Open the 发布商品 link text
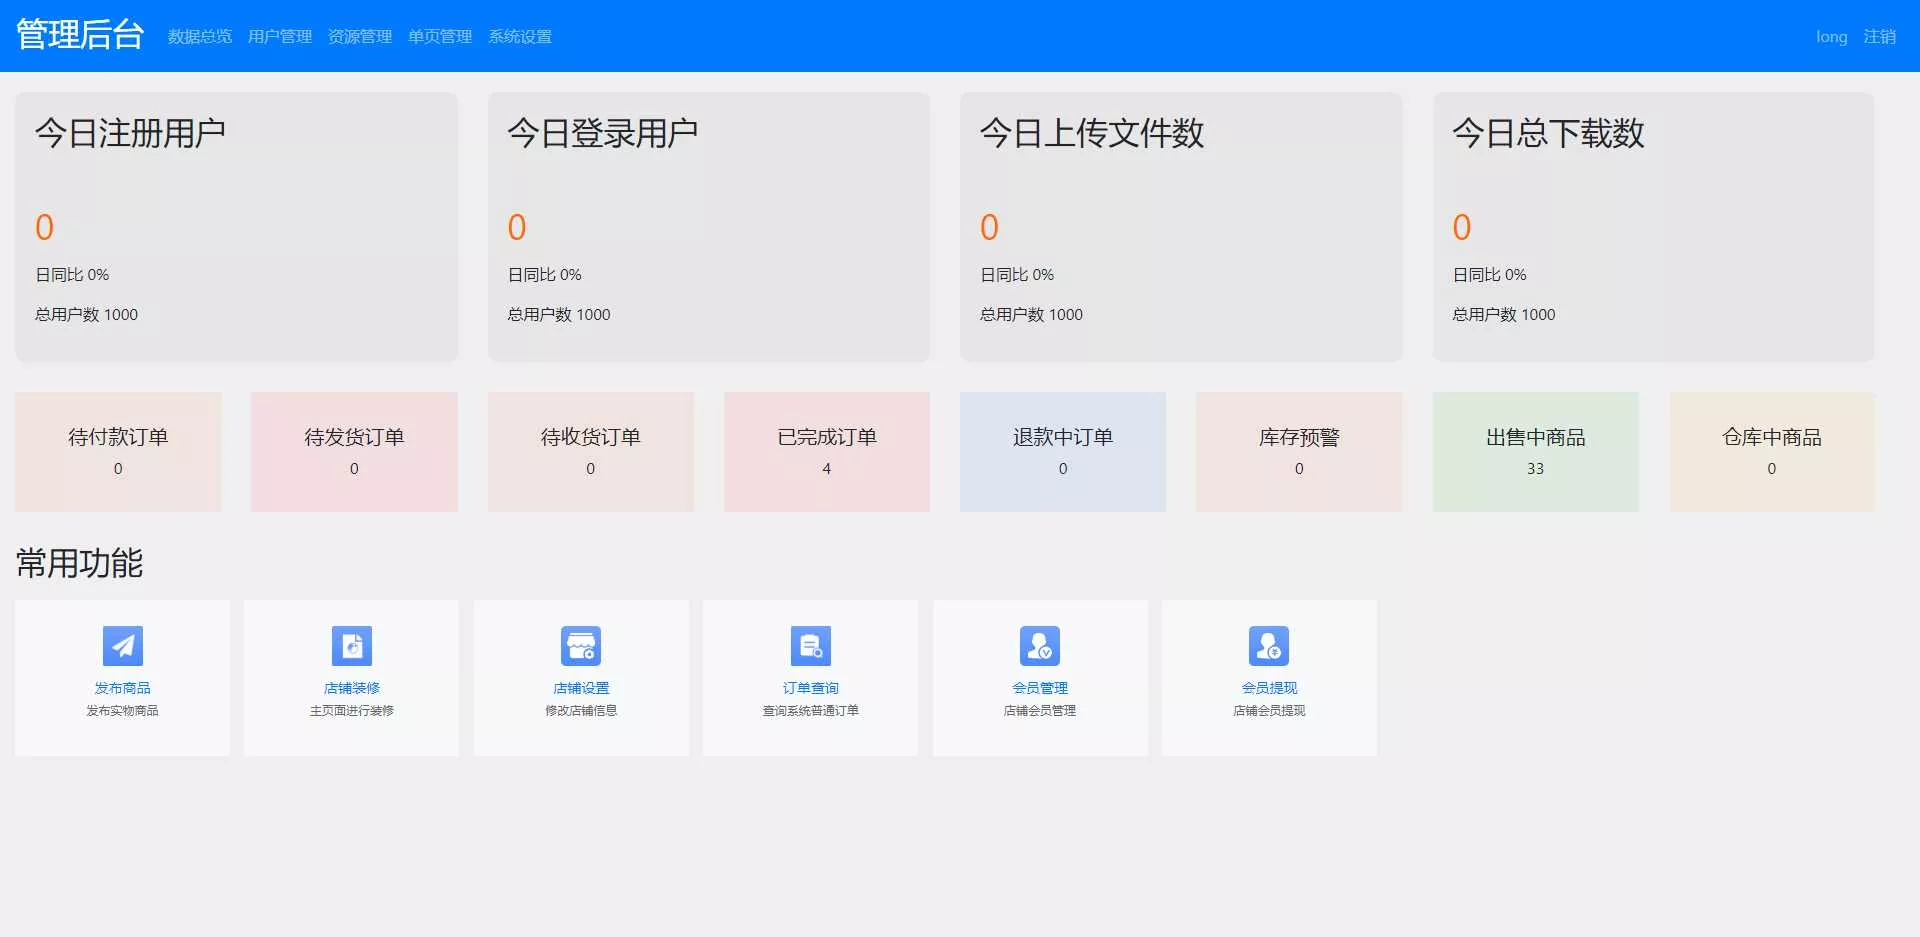This screenshot has width=1920, height=937. pyautogui.click(x=122, y=688)
